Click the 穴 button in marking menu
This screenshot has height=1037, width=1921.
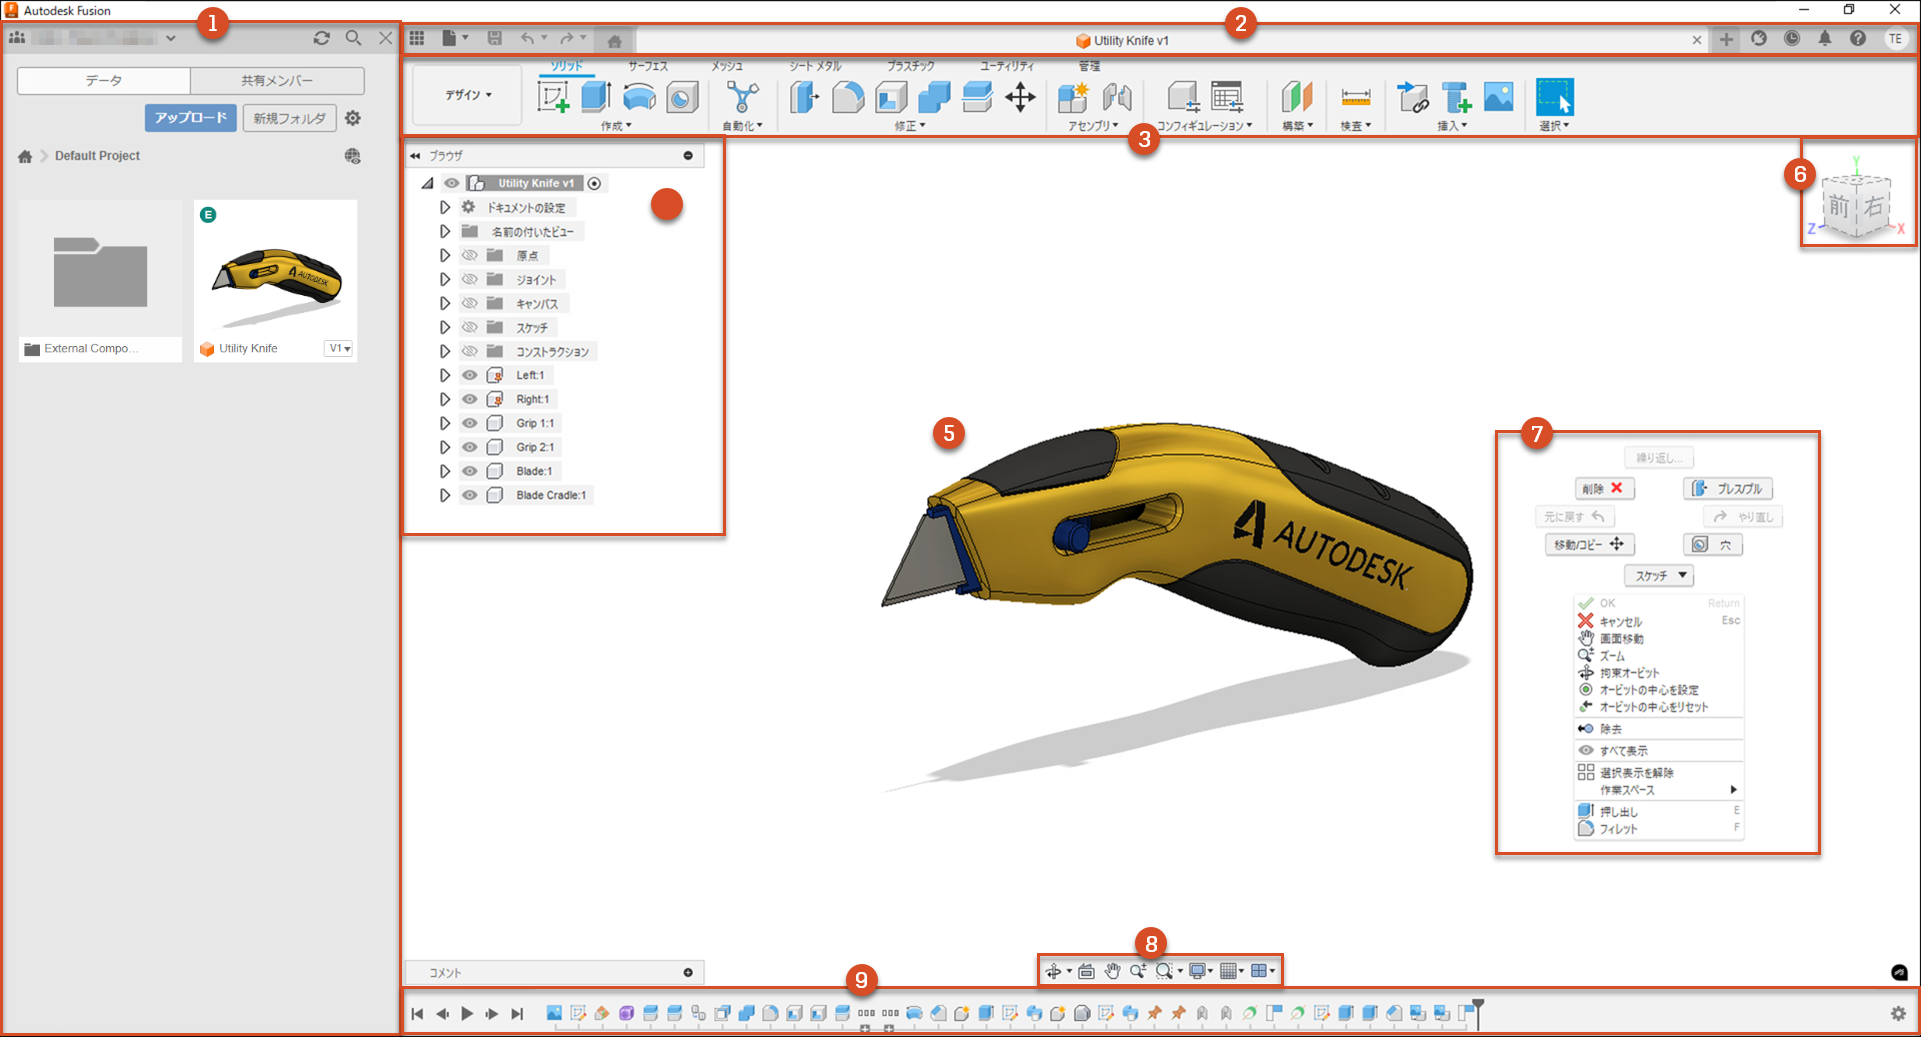pos(1713,544)
